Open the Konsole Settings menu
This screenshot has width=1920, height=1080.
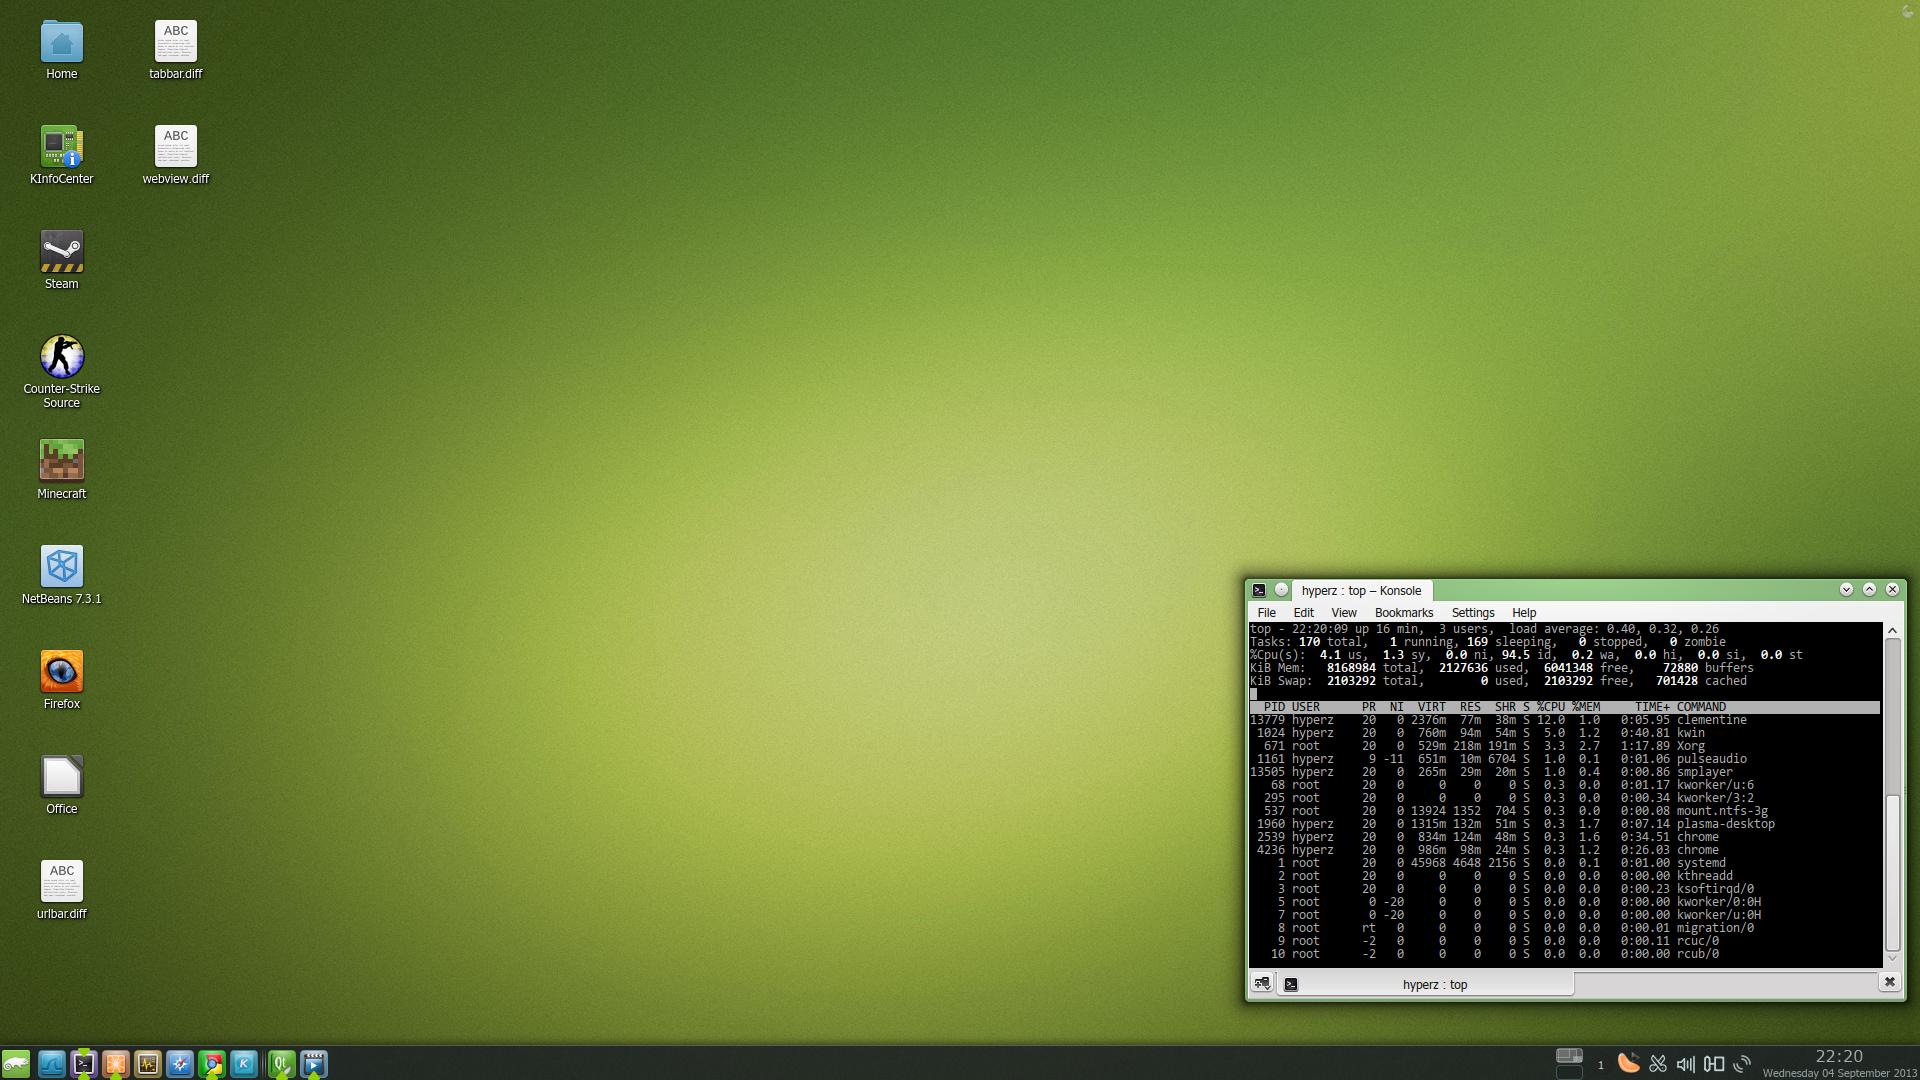[1472, 613]
